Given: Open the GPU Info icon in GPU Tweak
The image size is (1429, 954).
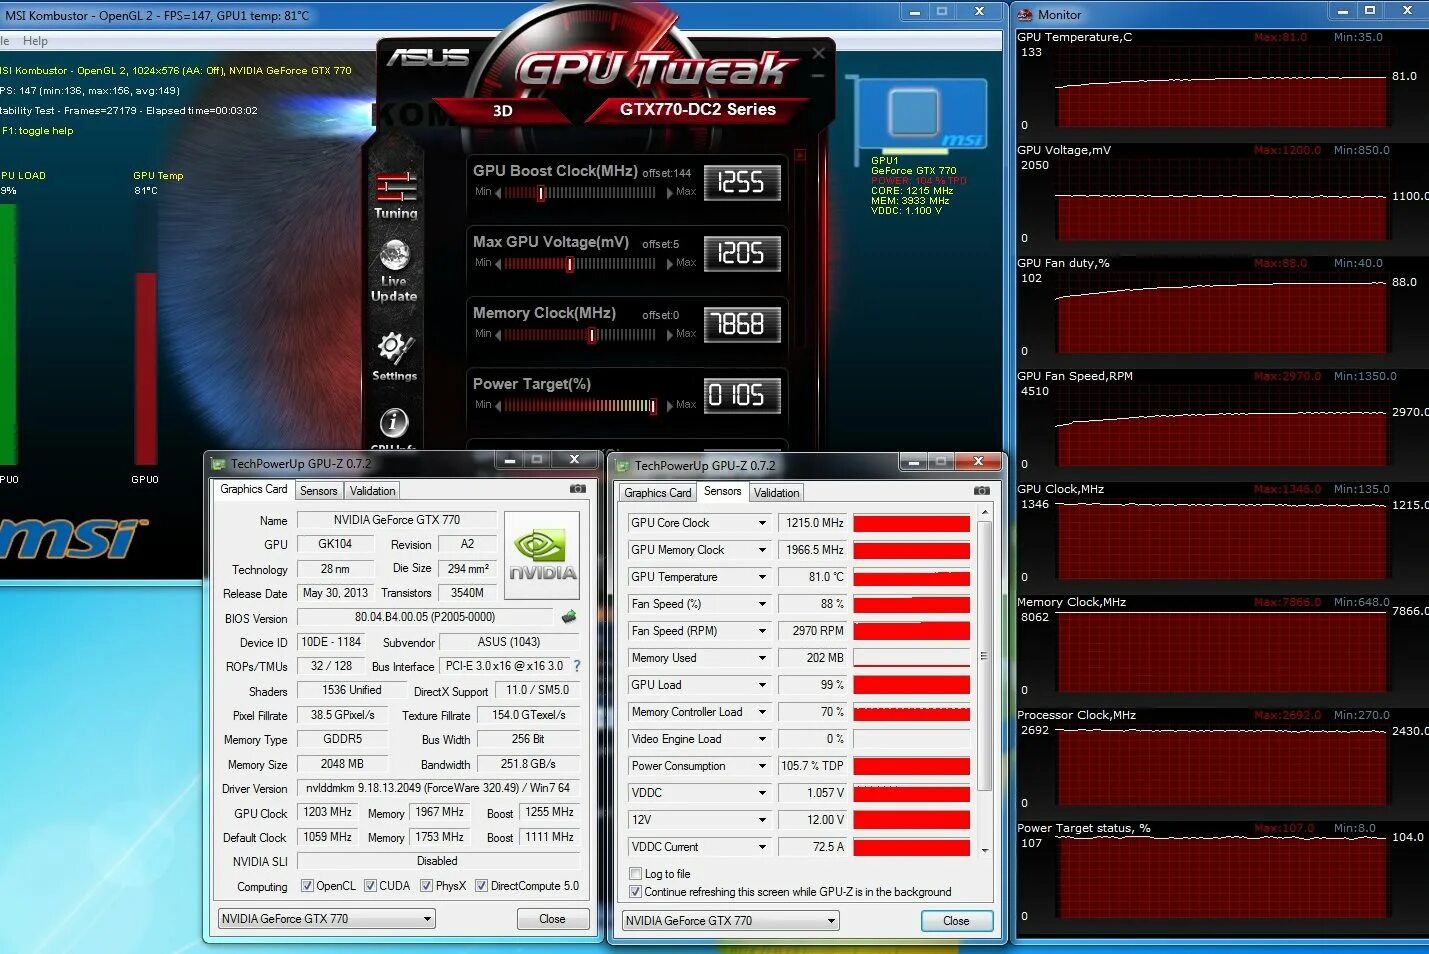Looking at the screenshot, I should point(393,423).
